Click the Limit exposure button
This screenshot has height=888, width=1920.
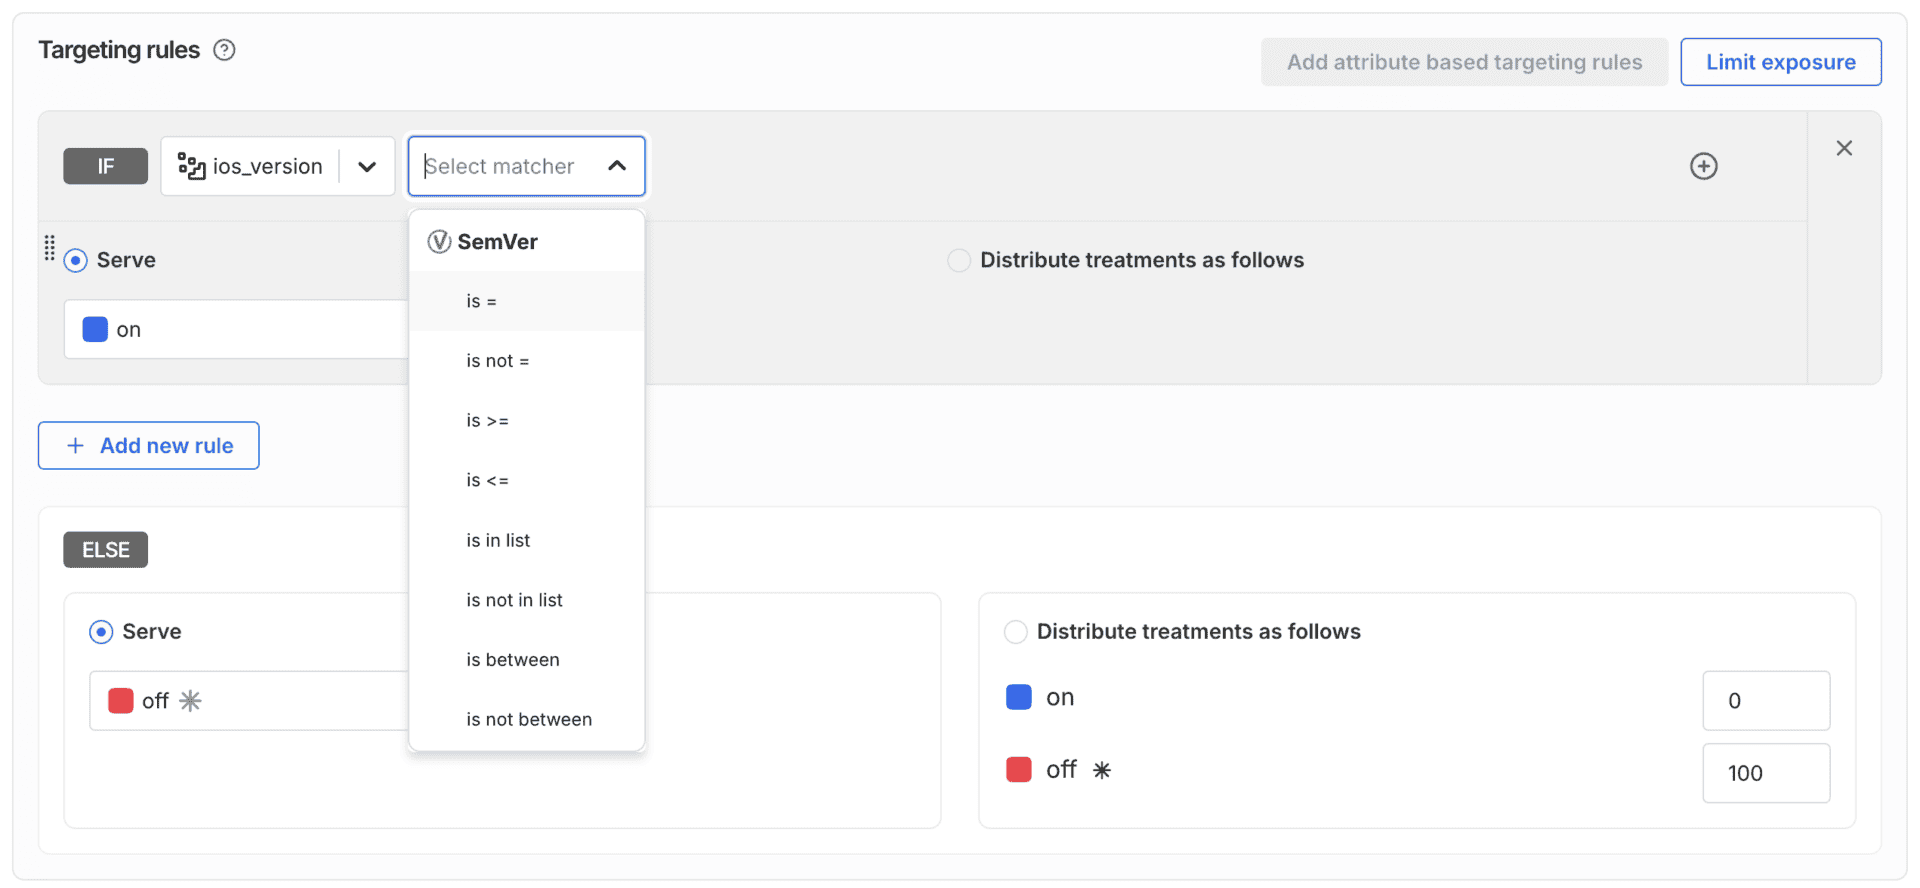pyautogui.click(x=1780, y=62)
